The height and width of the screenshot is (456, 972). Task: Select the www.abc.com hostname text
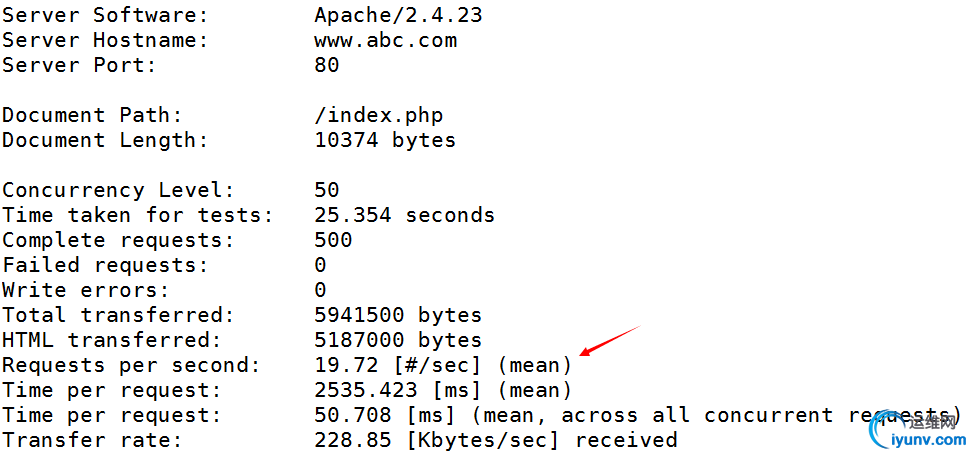(385, 40)
